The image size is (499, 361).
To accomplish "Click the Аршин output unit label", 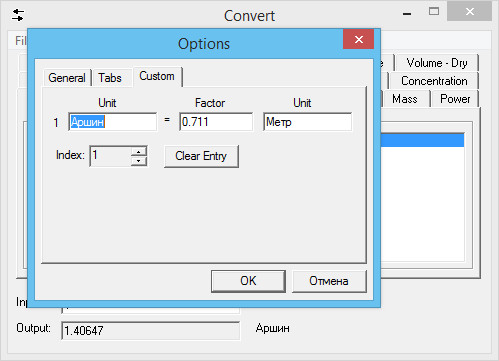I will 273,328.
